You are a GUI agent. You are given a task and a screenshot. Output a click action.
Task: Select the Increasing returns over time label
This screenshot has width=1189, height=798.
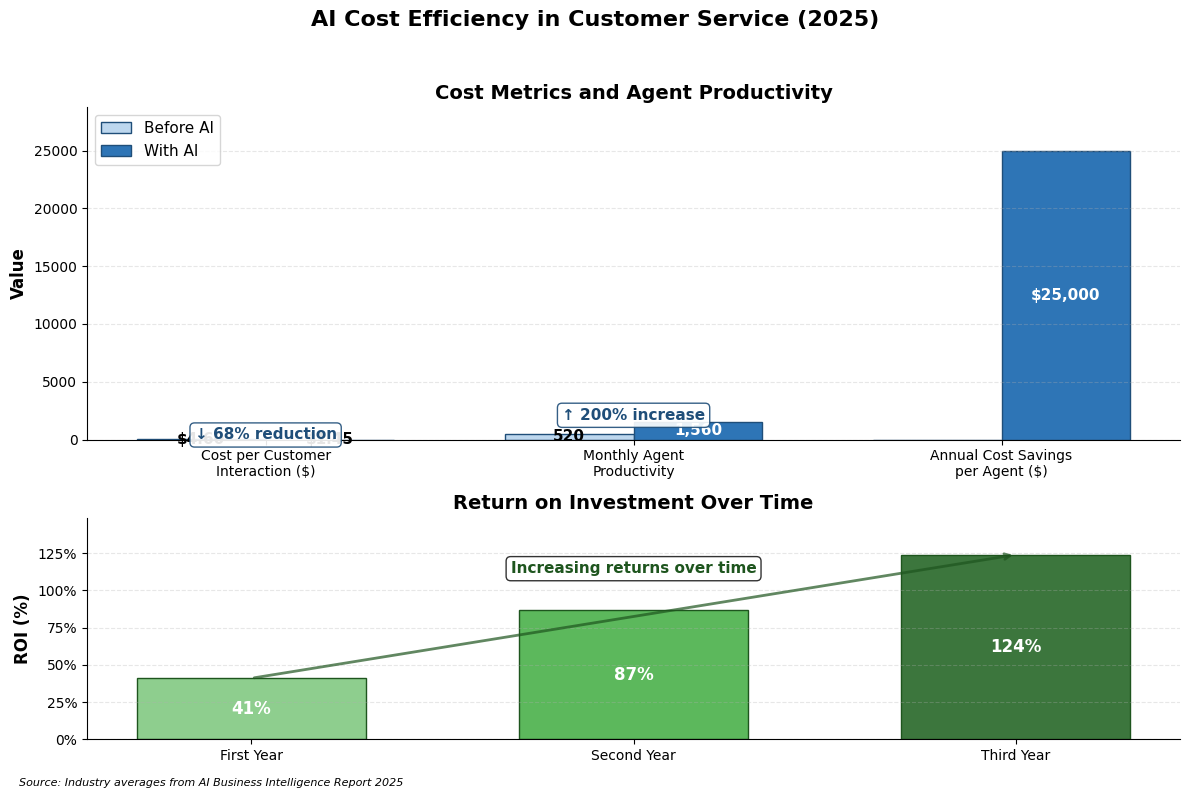pos(633,568)
